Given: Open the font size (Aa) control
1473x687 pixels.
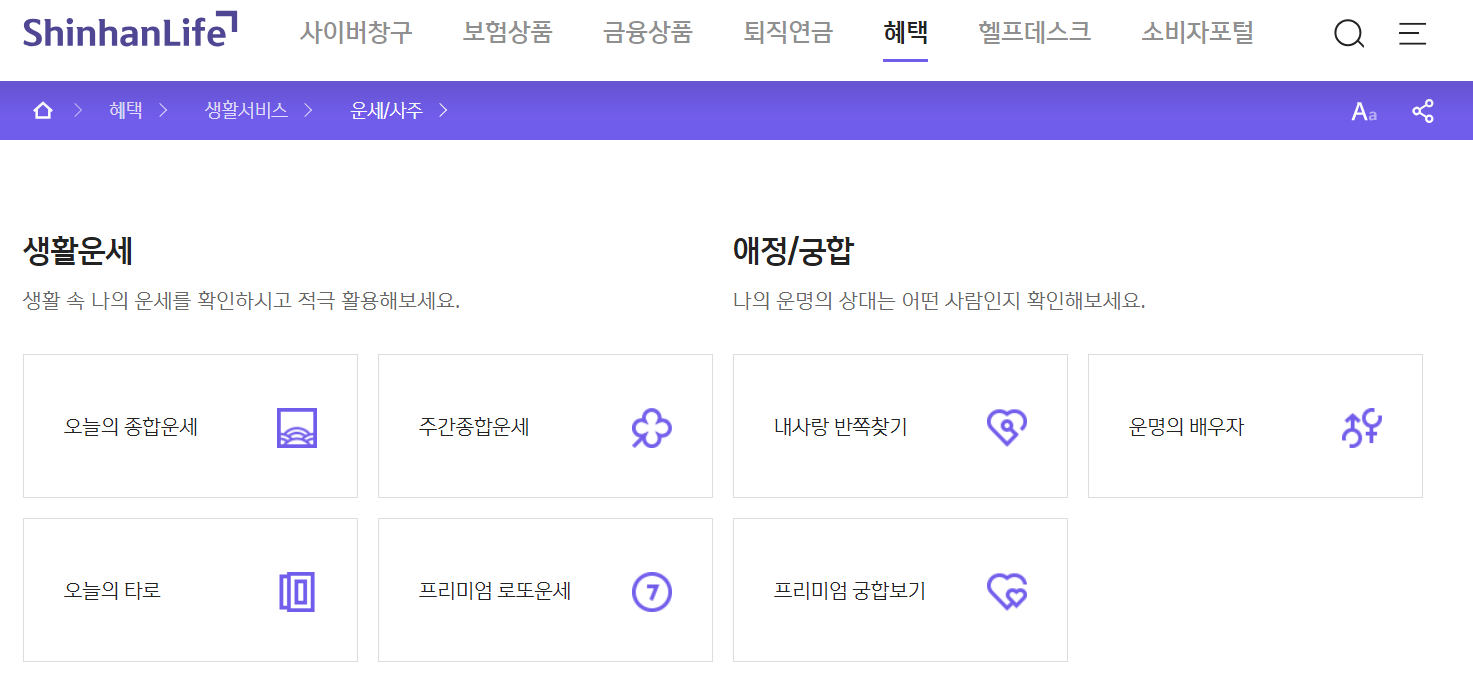Looking at the screenshot, I should pyautogui.click(x=1362, y=111).
